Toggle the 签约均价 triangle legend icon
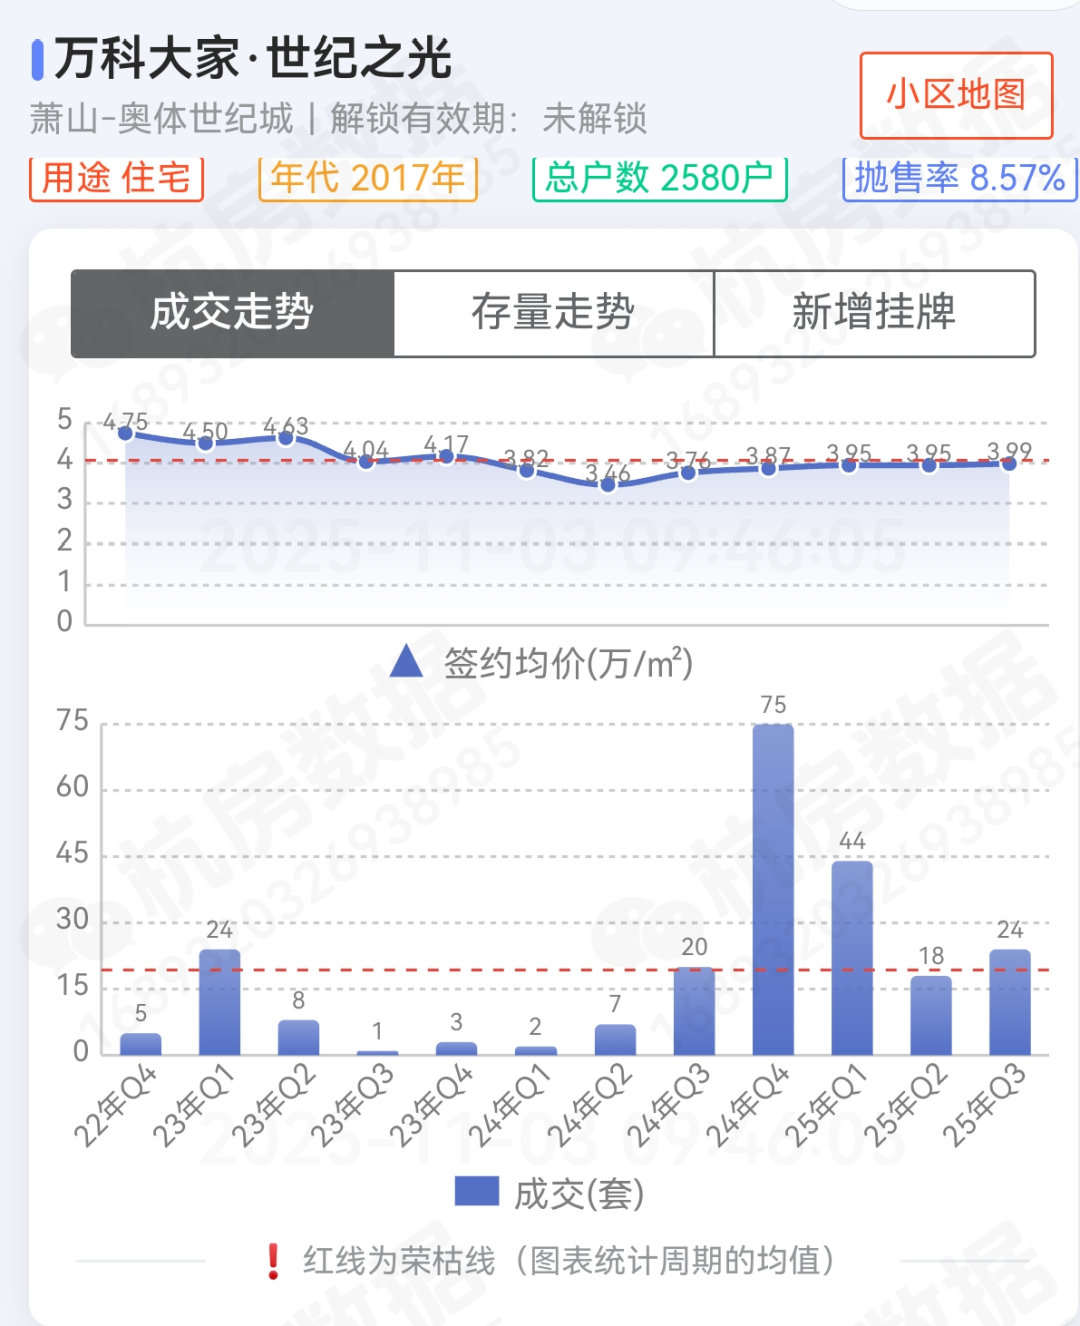1080x1326 pixels. click(x=406, y=662)
